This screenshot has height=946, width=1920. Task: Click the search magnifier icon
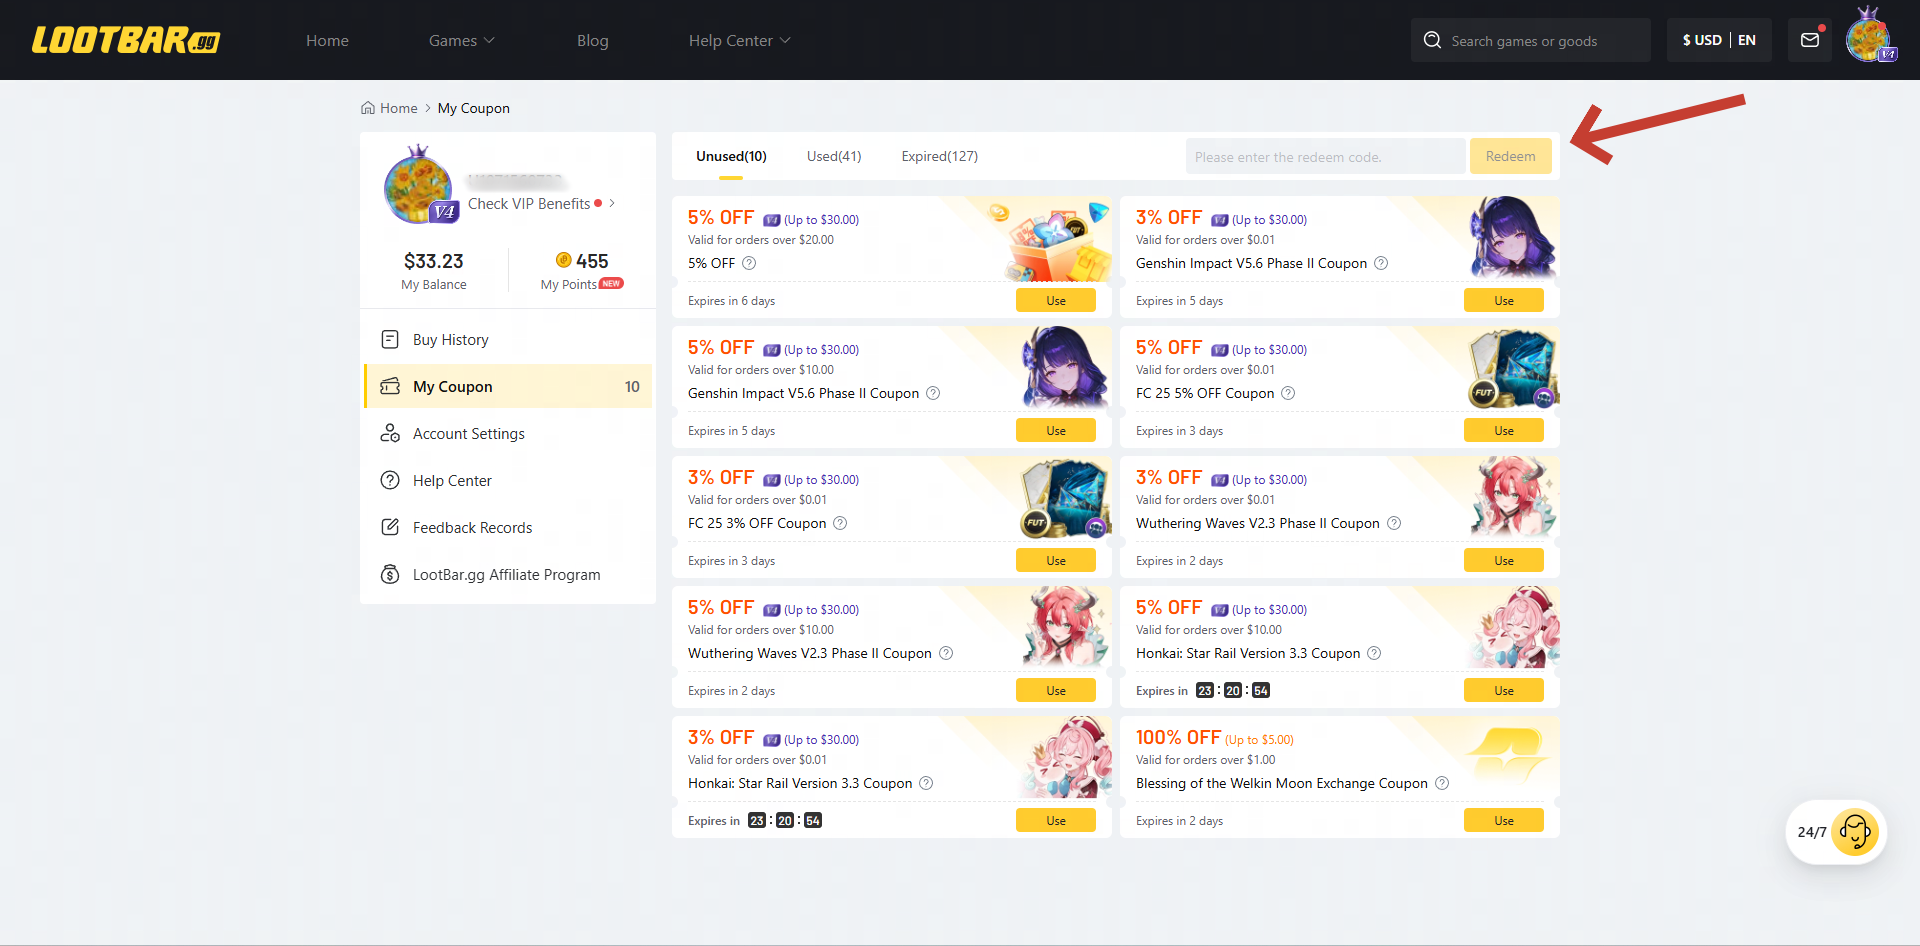1433,39
